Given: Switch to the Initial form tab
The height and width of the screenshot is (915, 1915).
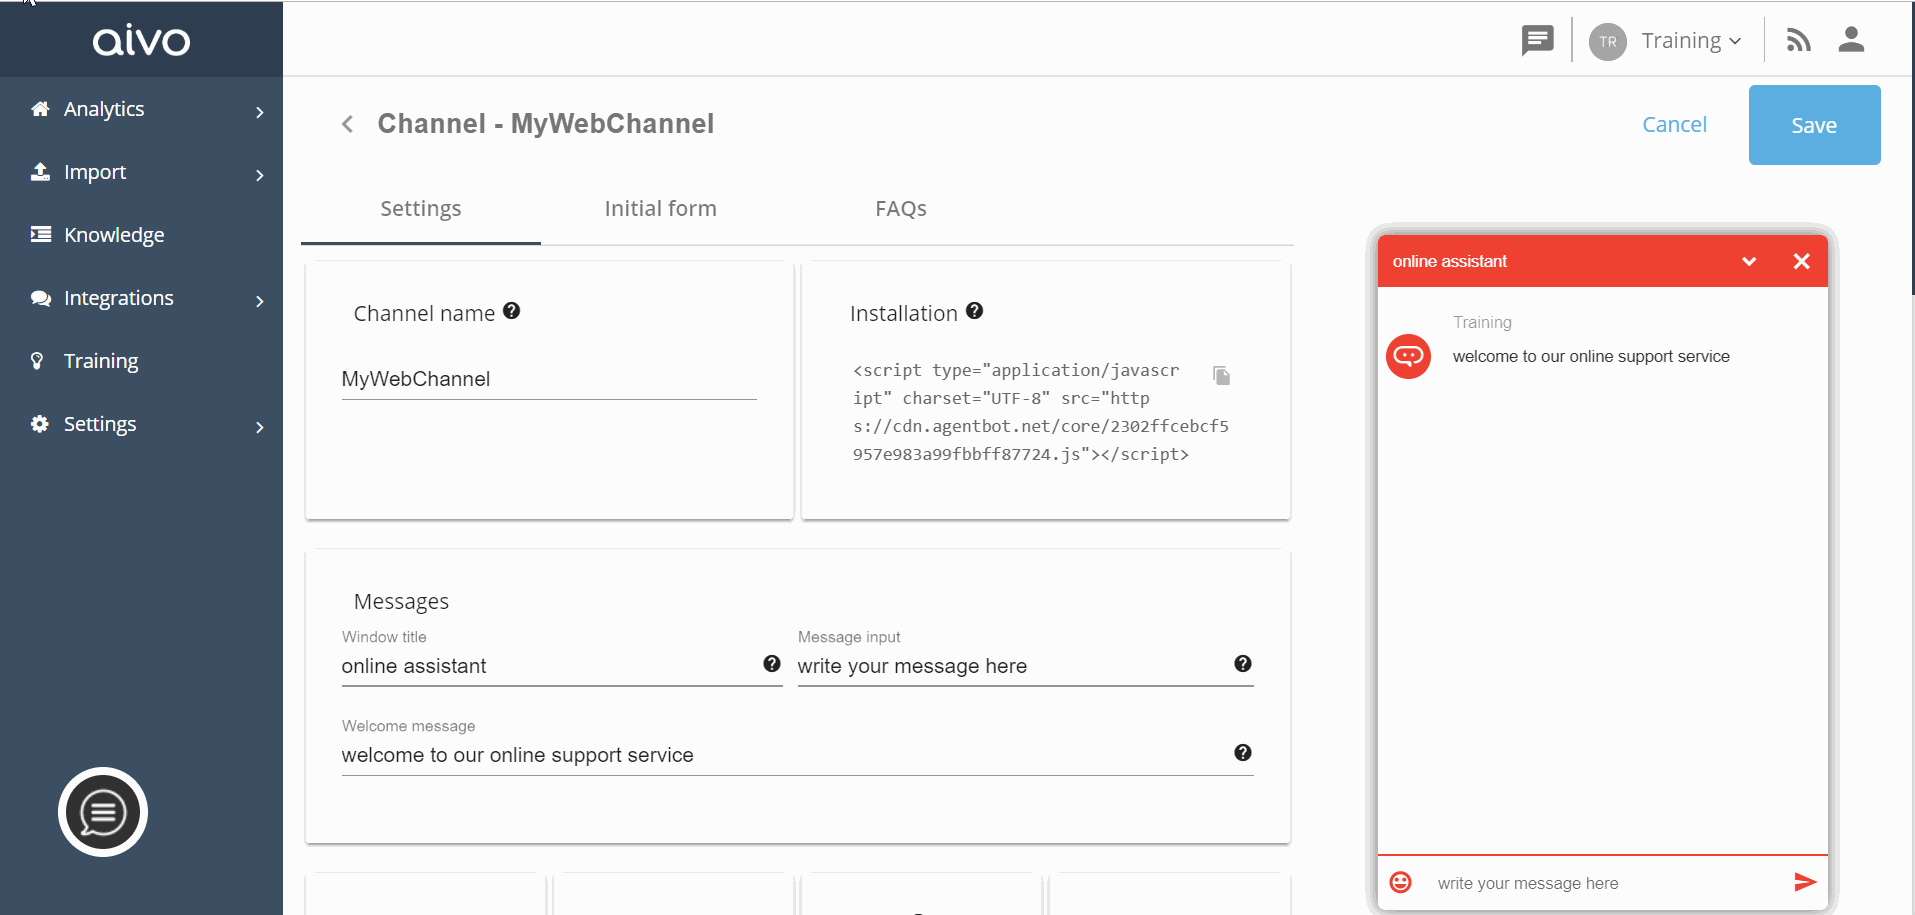Looking at the screenshot, I should coord(661,209).
